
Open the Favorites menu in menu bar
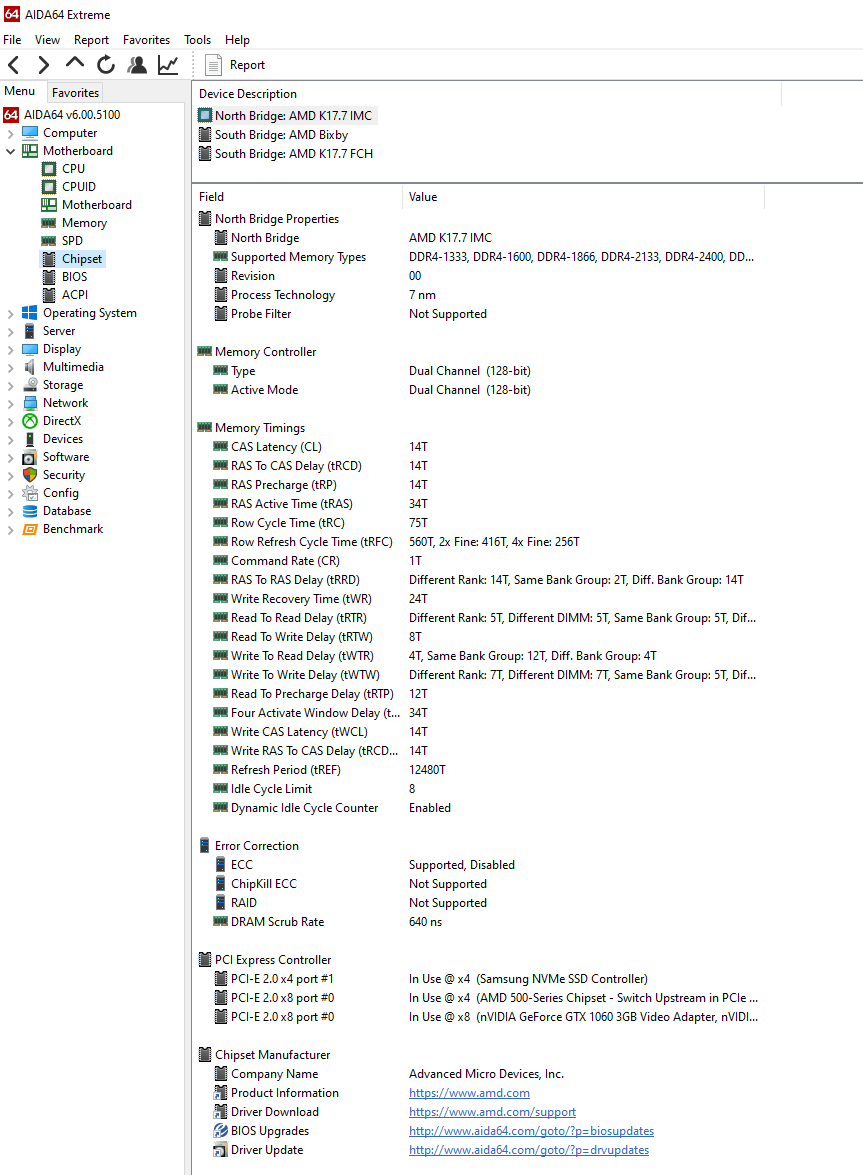pos(146,40)
